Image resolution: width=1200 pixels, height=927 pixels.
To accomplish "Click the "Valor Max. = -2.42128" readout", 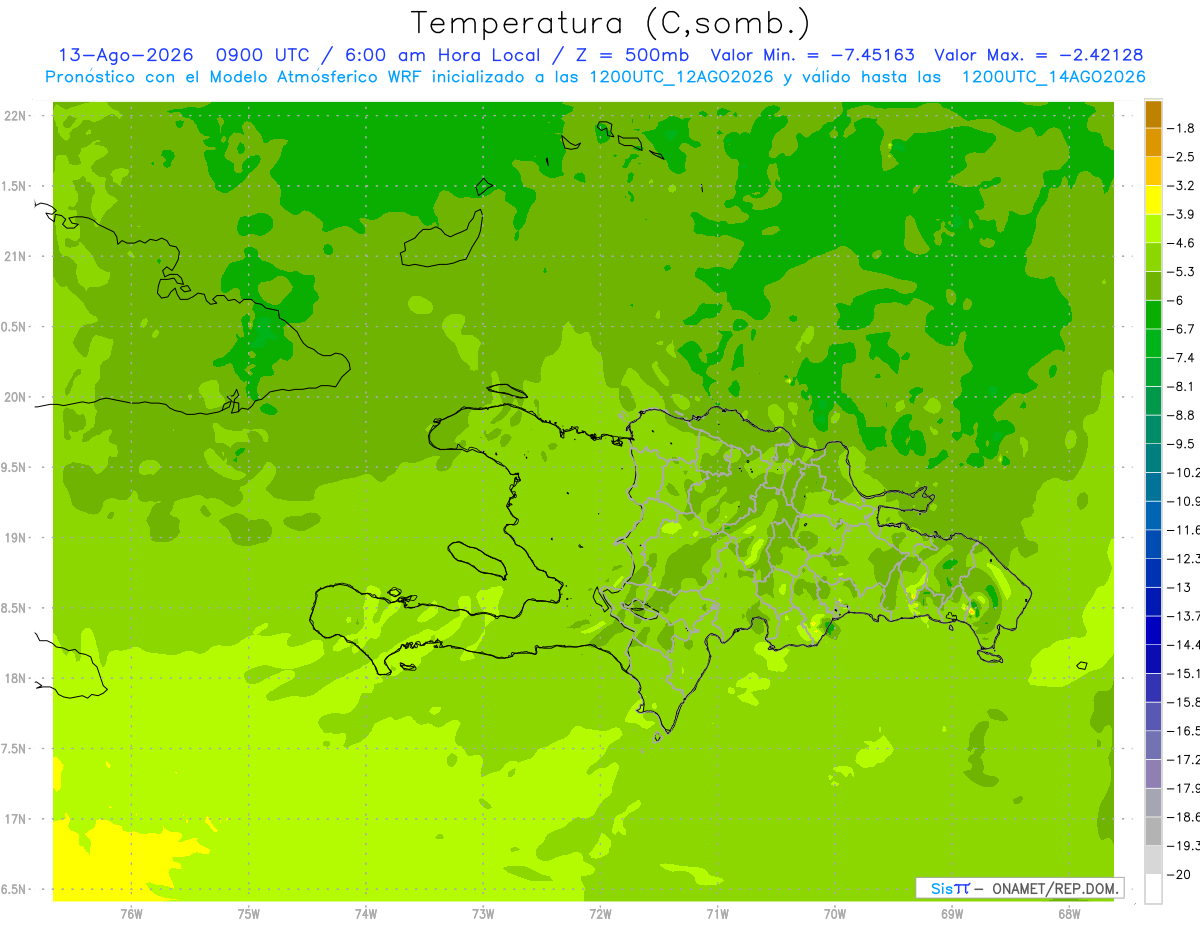I will coord(1039,55).
